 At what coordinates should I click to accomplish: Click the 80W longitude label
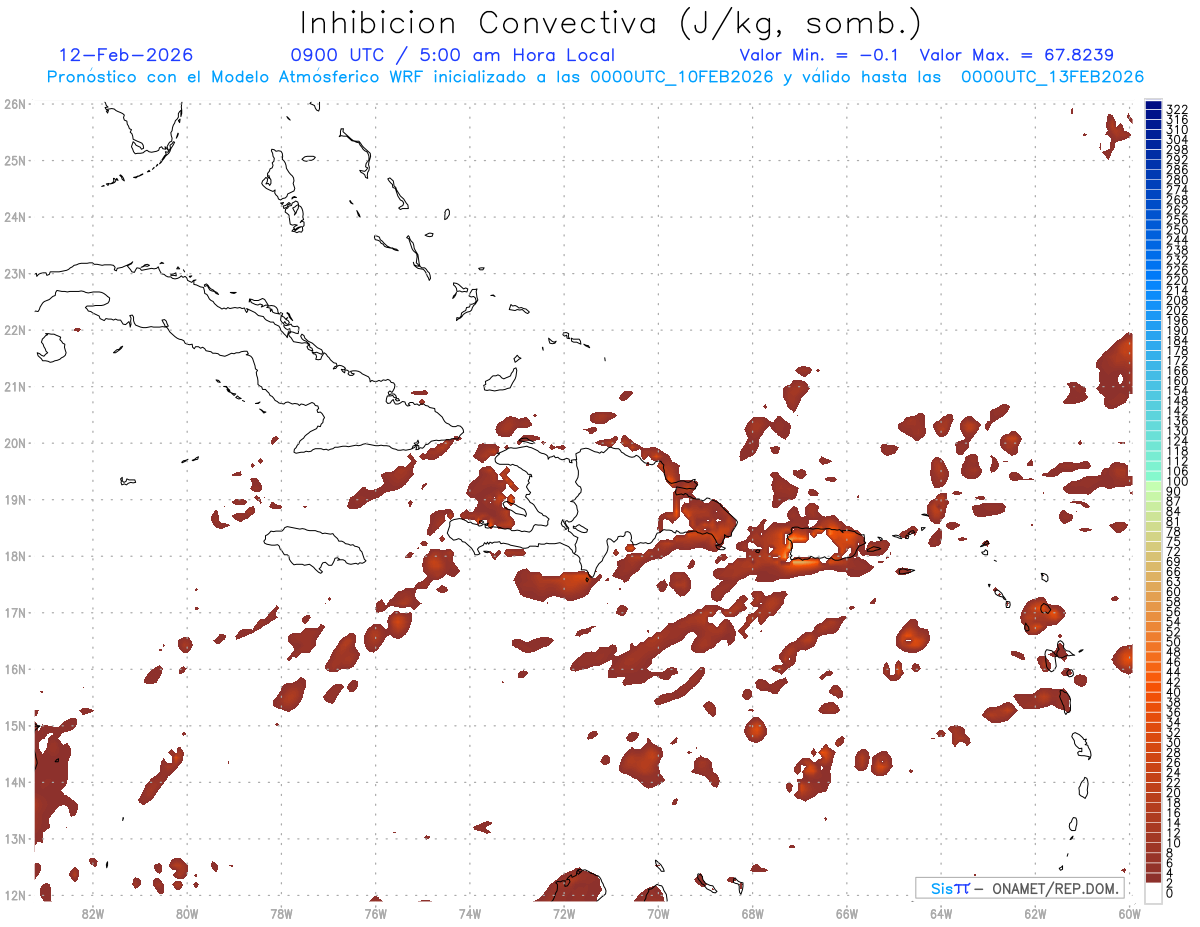coord(187,913)
